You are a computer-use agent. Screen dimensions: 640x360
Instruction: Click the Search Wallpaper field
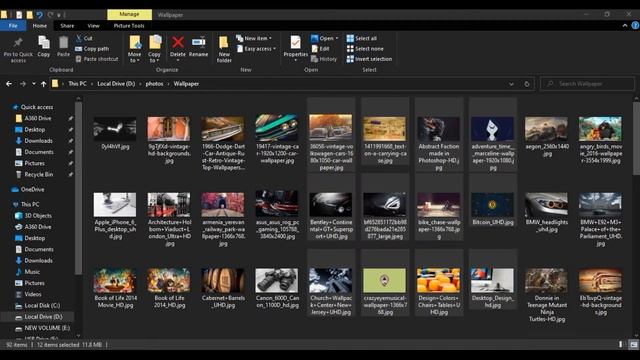point(587,84)
